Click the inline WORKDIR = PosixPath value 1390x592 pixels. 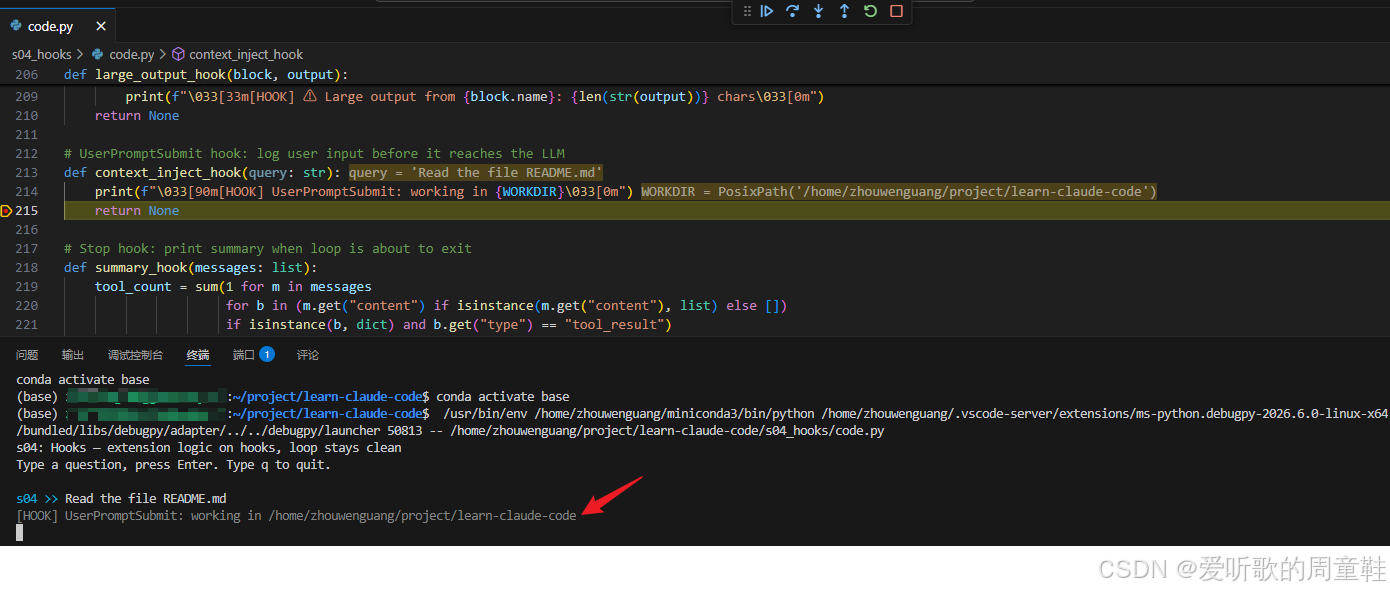[899, 192]
